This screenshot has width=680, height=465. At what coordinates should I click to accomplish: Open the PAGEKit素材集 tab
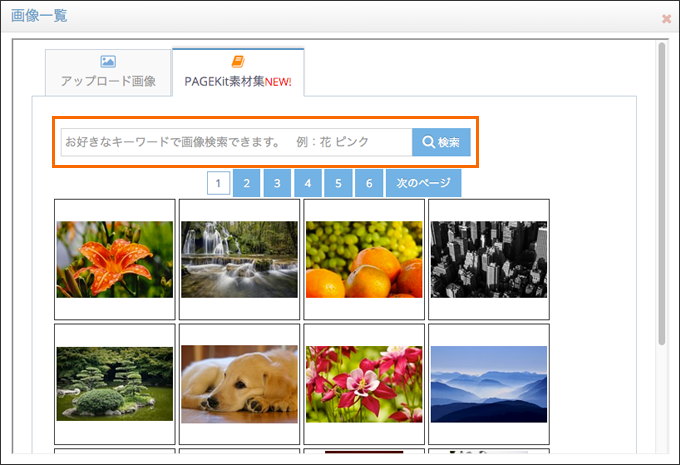click(x=238, y=72)
